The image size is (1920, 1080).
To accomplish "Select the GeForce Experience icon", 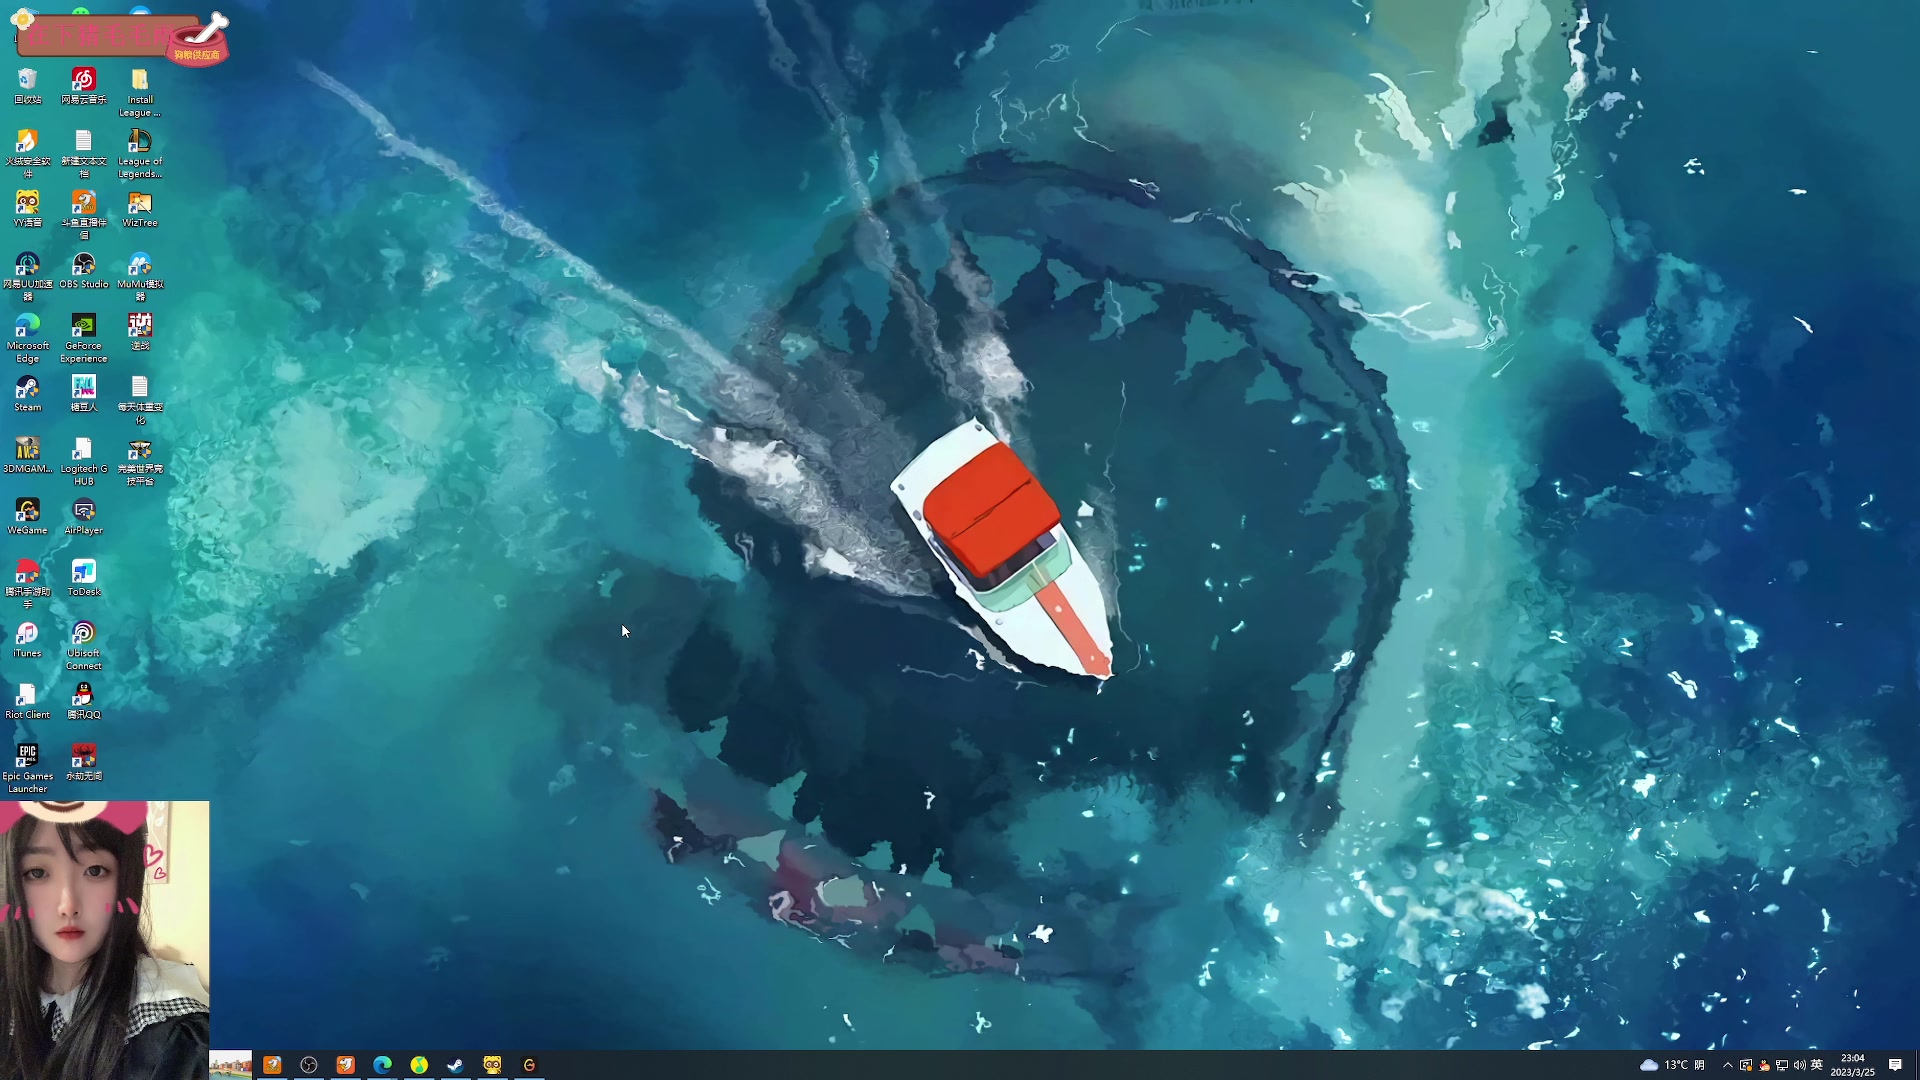I will (83, 327).
